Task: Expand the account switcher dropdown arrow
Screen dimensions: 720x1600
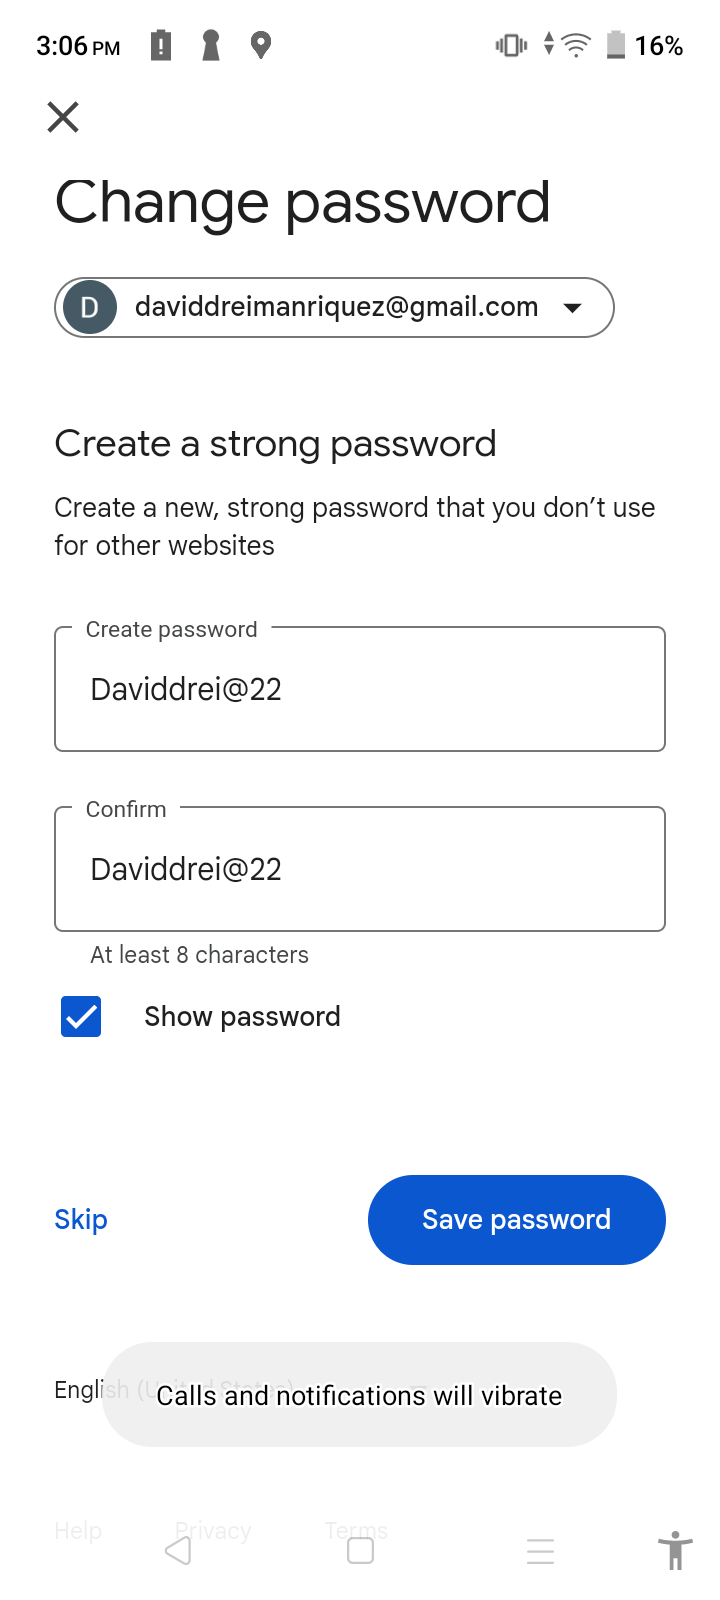Action: coord(573,307)
